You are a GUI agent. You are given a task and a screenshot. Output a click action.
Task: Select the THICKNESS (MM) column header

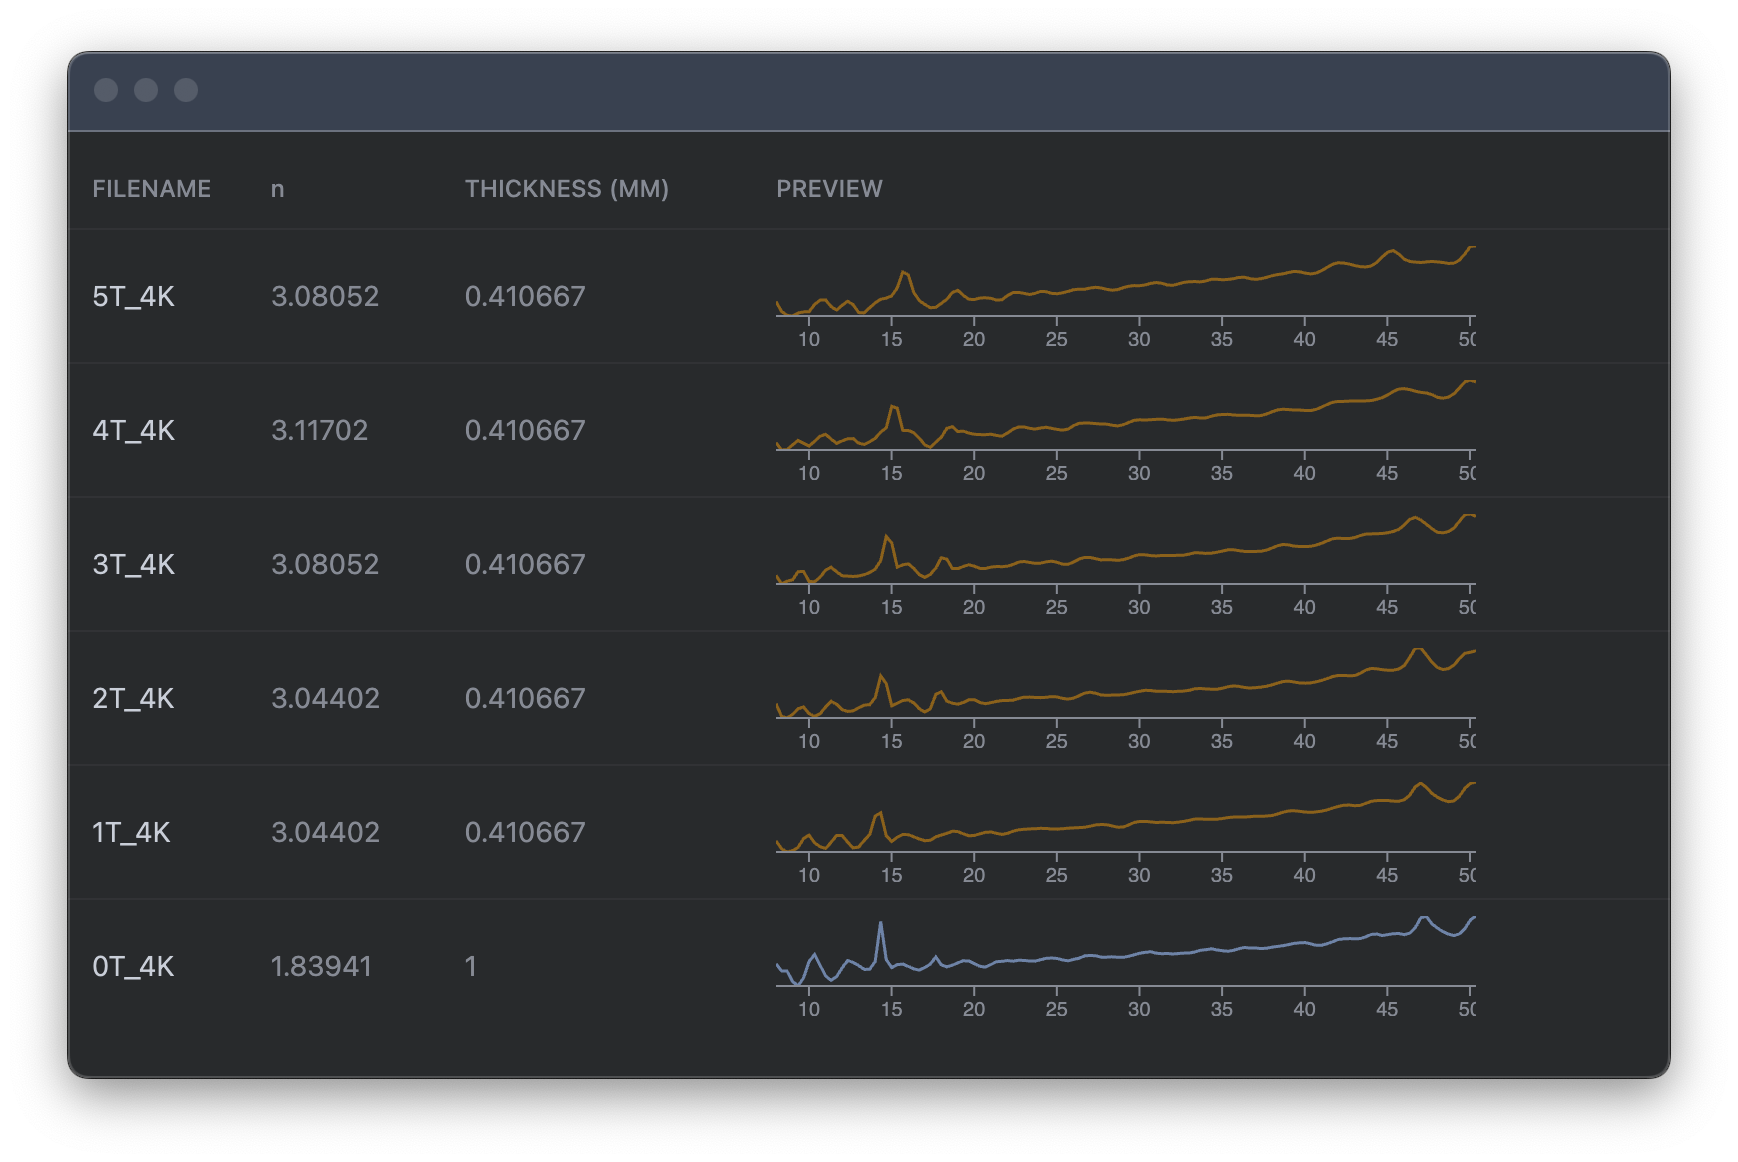click(x=566, y=189)
